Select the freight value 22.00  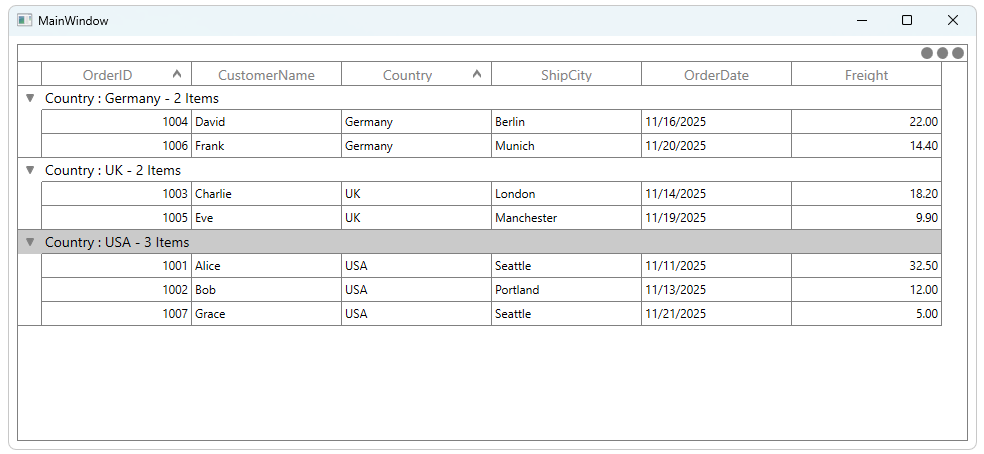(867, 122)
